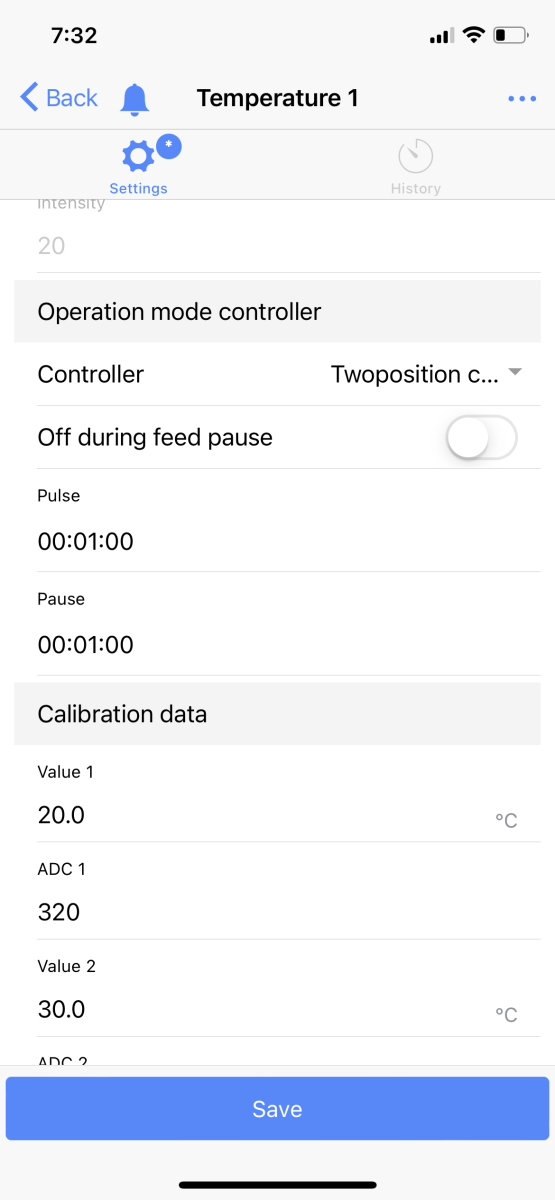Switch to the Settings tab label
The width and height of the screenshot is (555, 1200).
138,188
